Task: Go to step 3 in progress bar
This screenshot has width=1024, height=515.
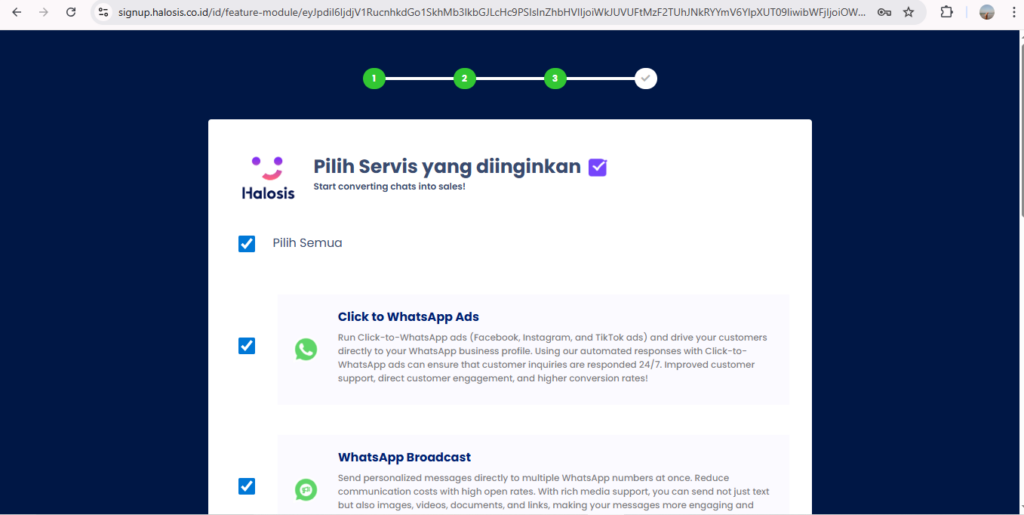Action: pyautogui.click(x=555, y=78)
